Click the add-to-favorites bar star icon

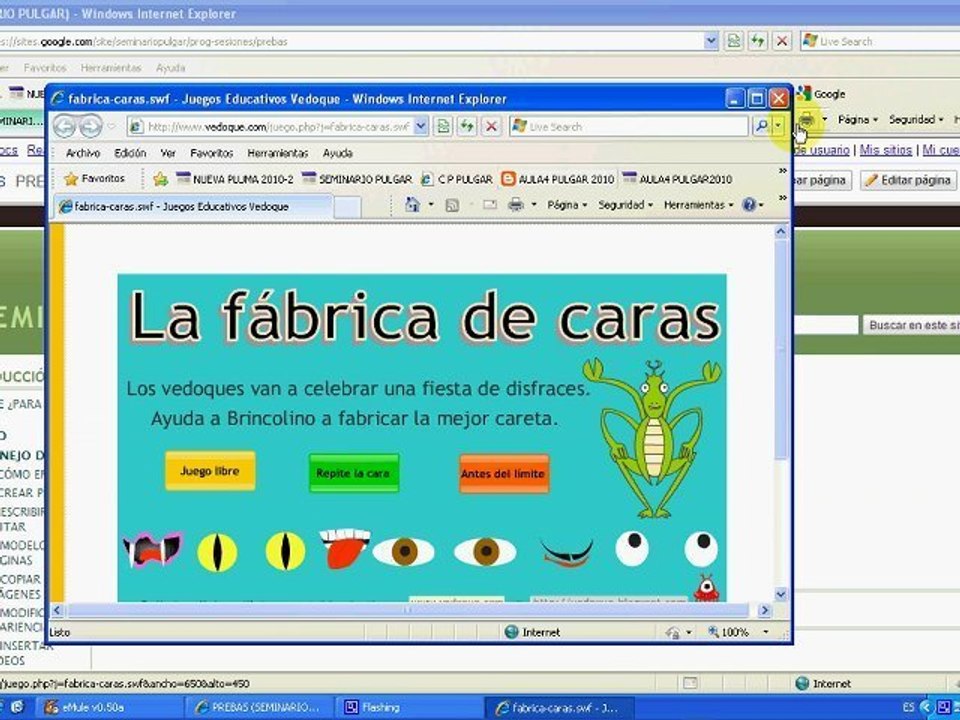coord(160,179)
